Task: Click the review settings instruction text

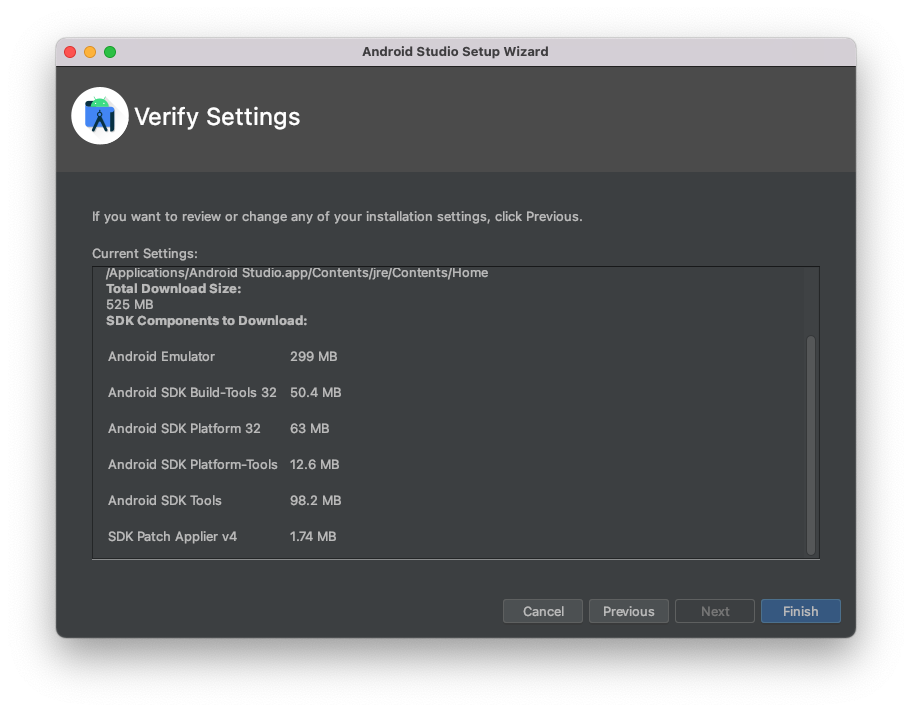Action: (337, 216)
